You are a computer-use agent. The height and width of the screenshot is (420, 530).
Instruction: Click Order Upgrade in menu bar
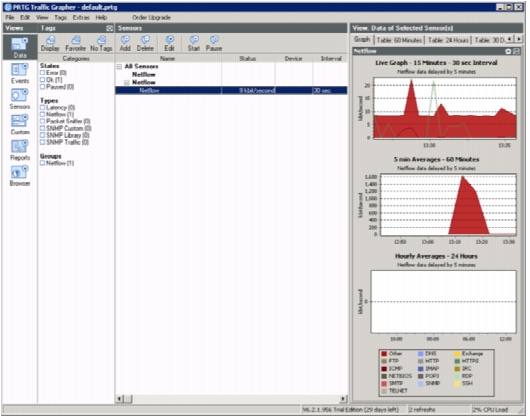(151, 17)
